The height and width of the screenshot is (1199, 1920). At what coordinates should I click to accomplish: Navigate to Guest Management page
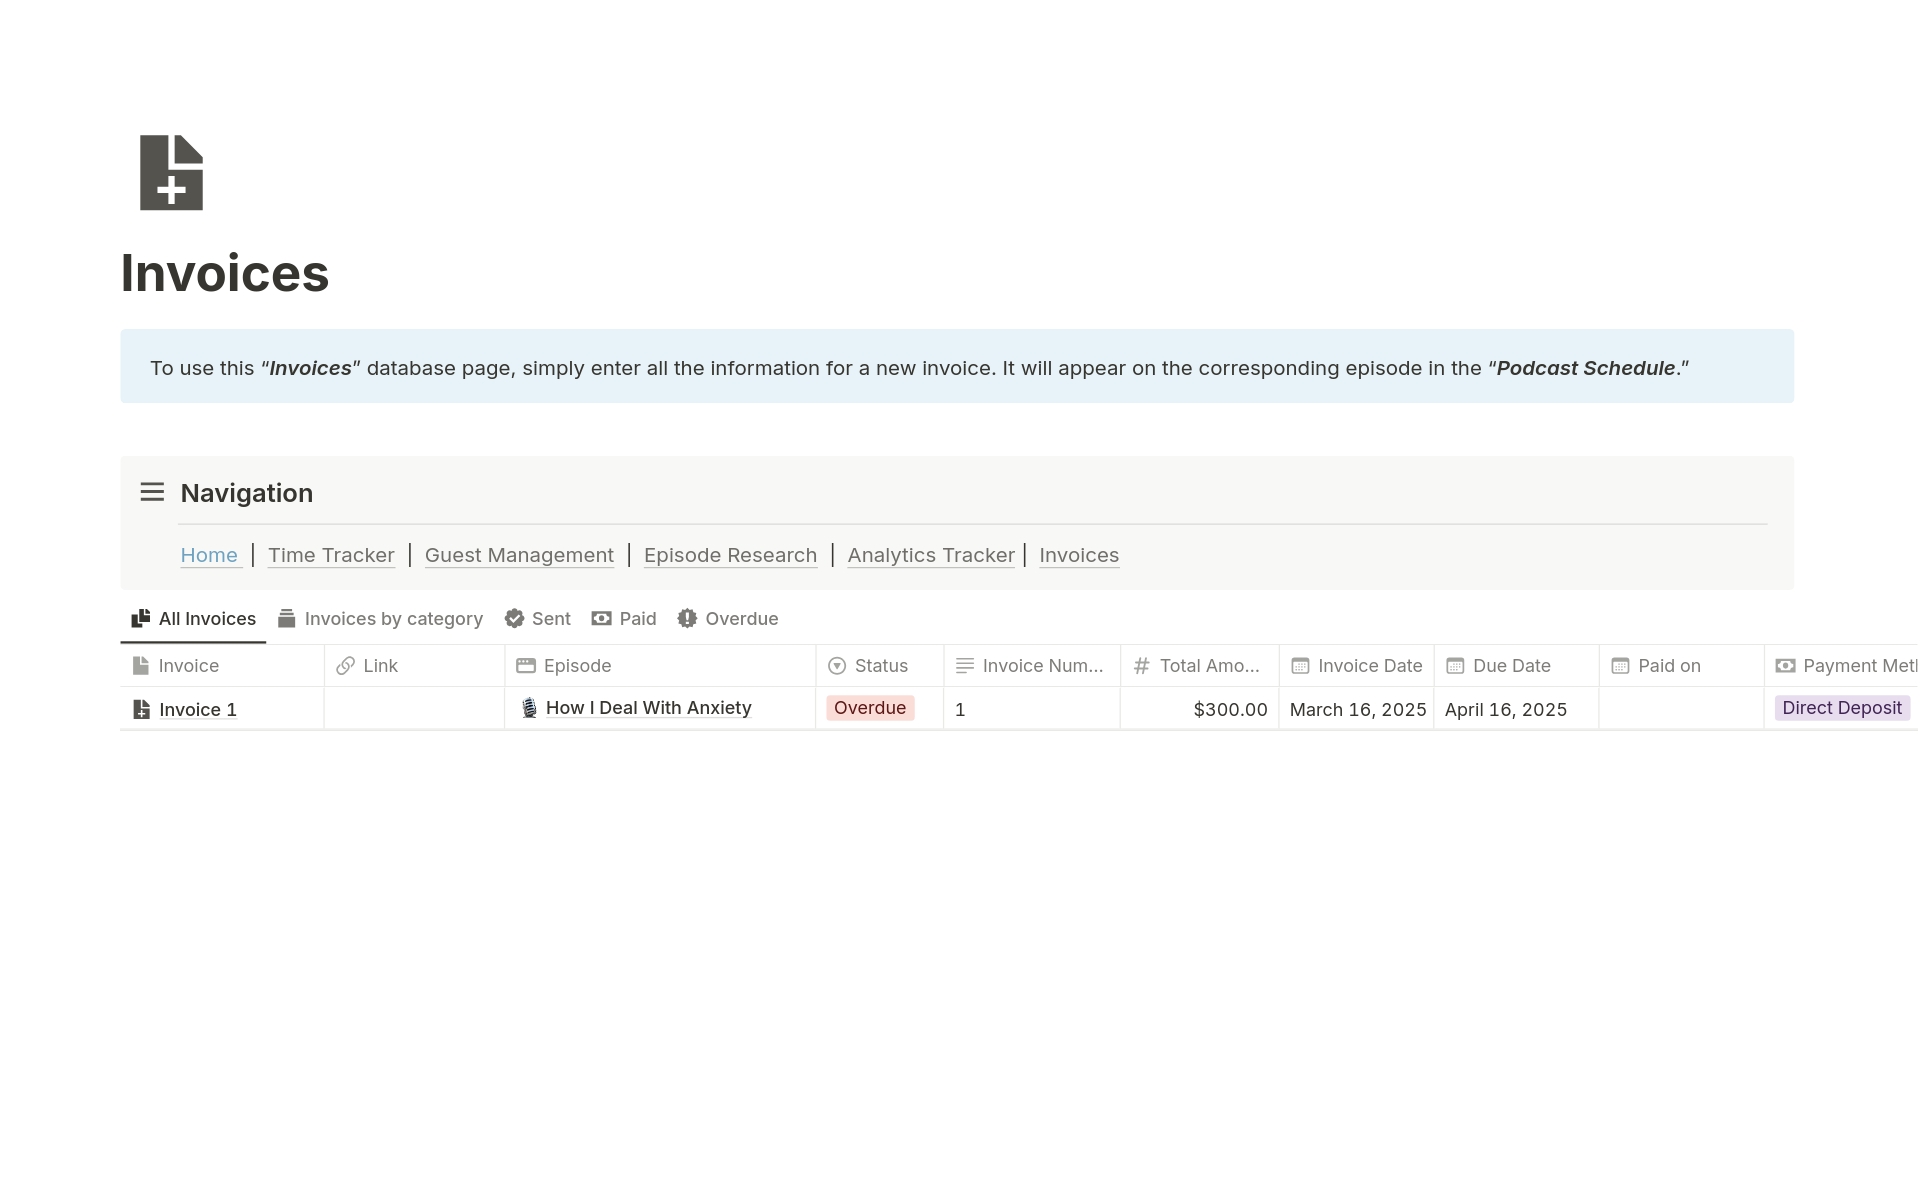point(519,555)
